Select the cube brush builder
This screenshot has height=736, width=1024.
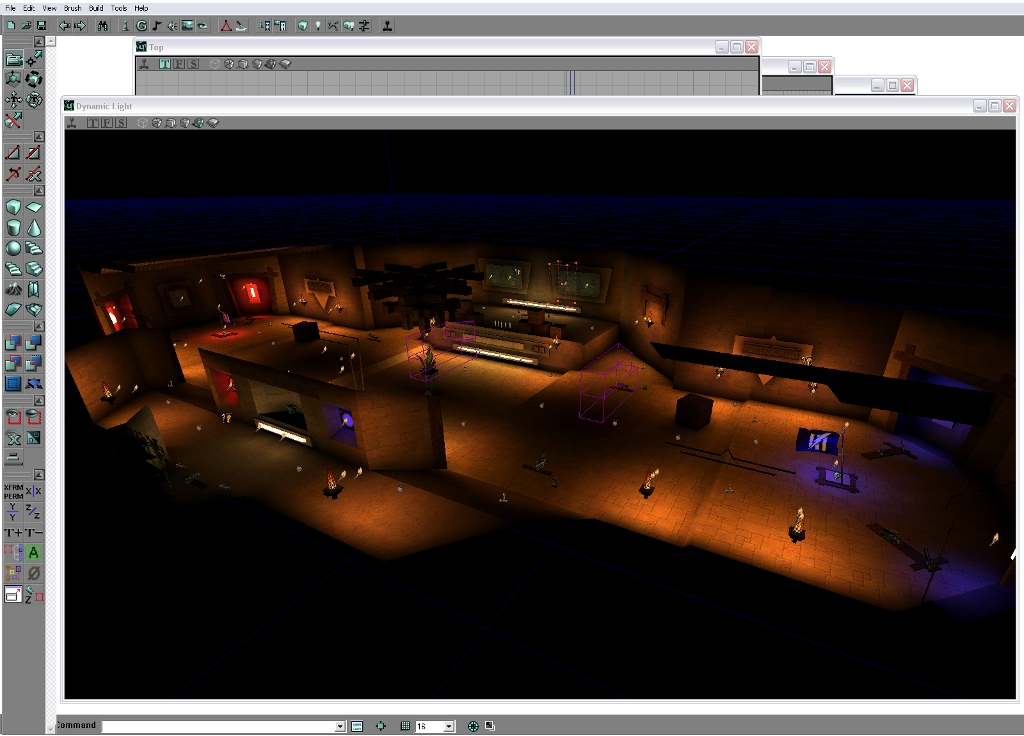click(14, 206)
